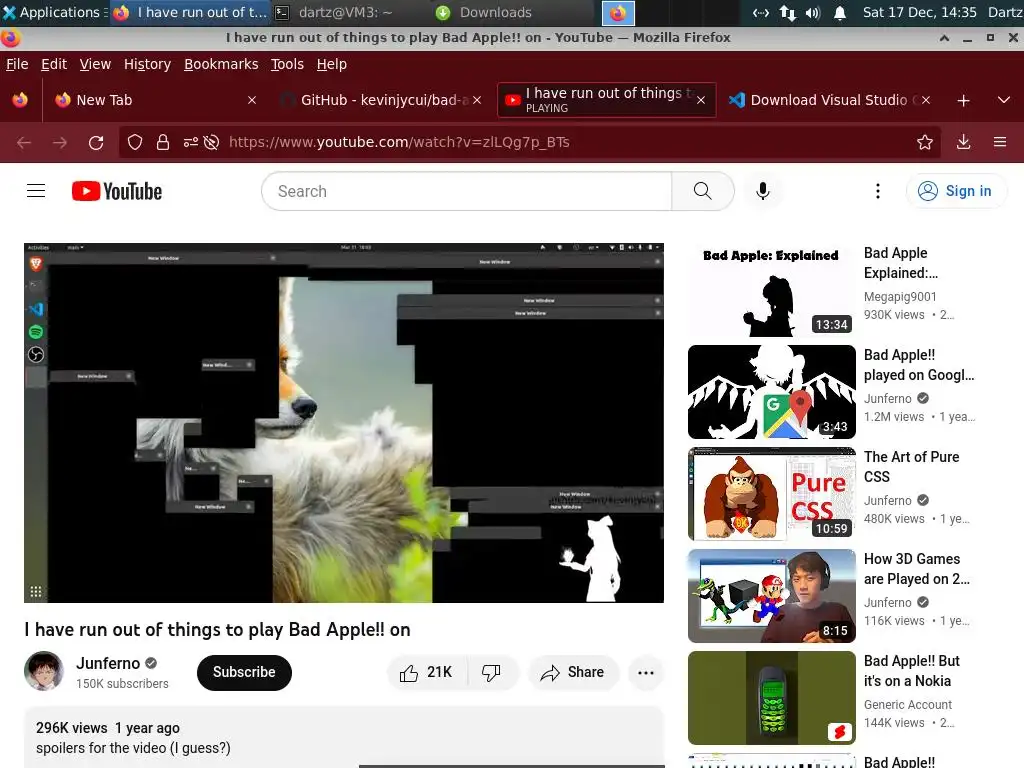Focus the YouTube Search field

tap(467, 191)
